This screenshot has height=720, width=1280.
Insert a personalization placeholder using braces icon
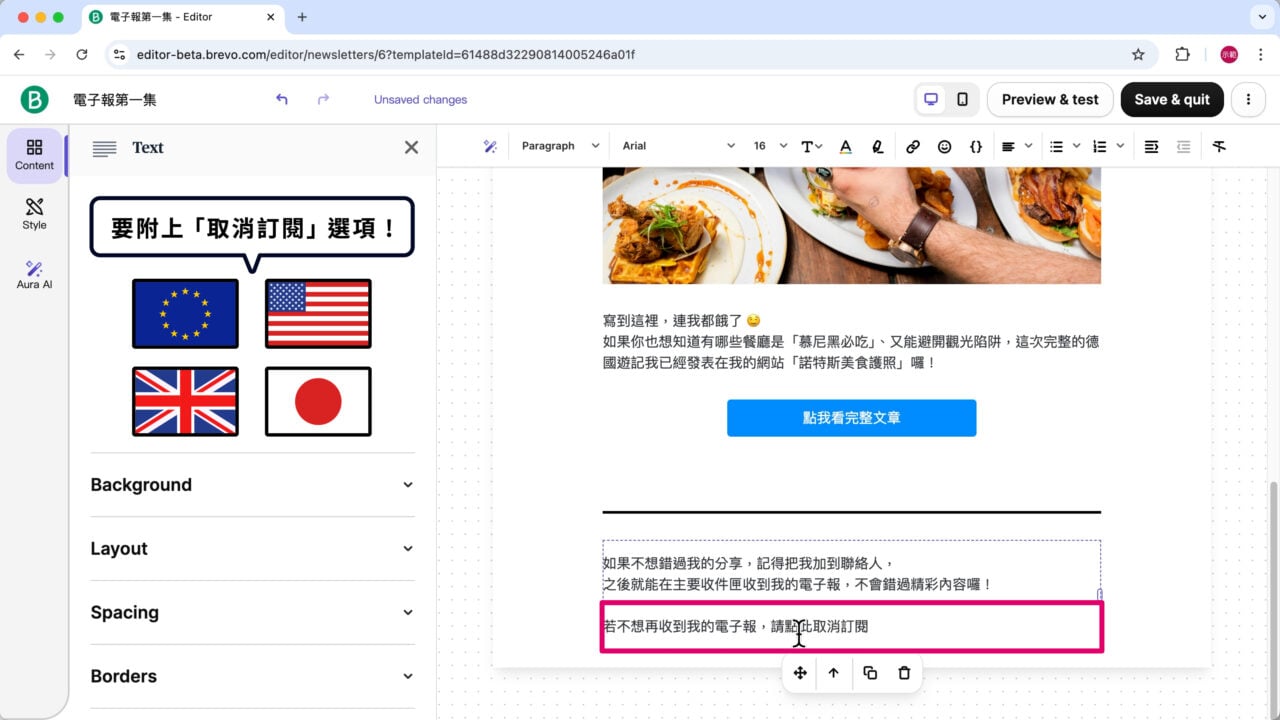click(976, 146)
